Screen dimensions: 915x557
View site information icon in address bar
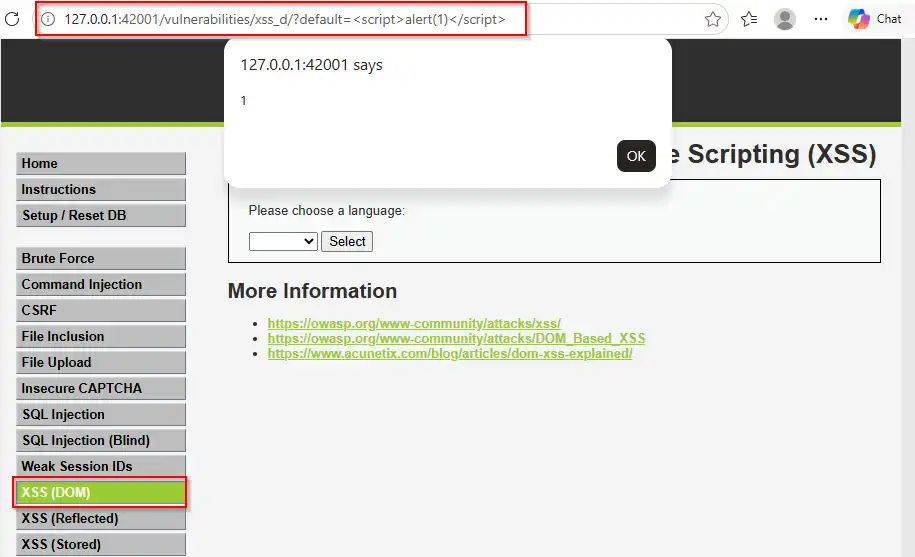click(x=48, y=19)
